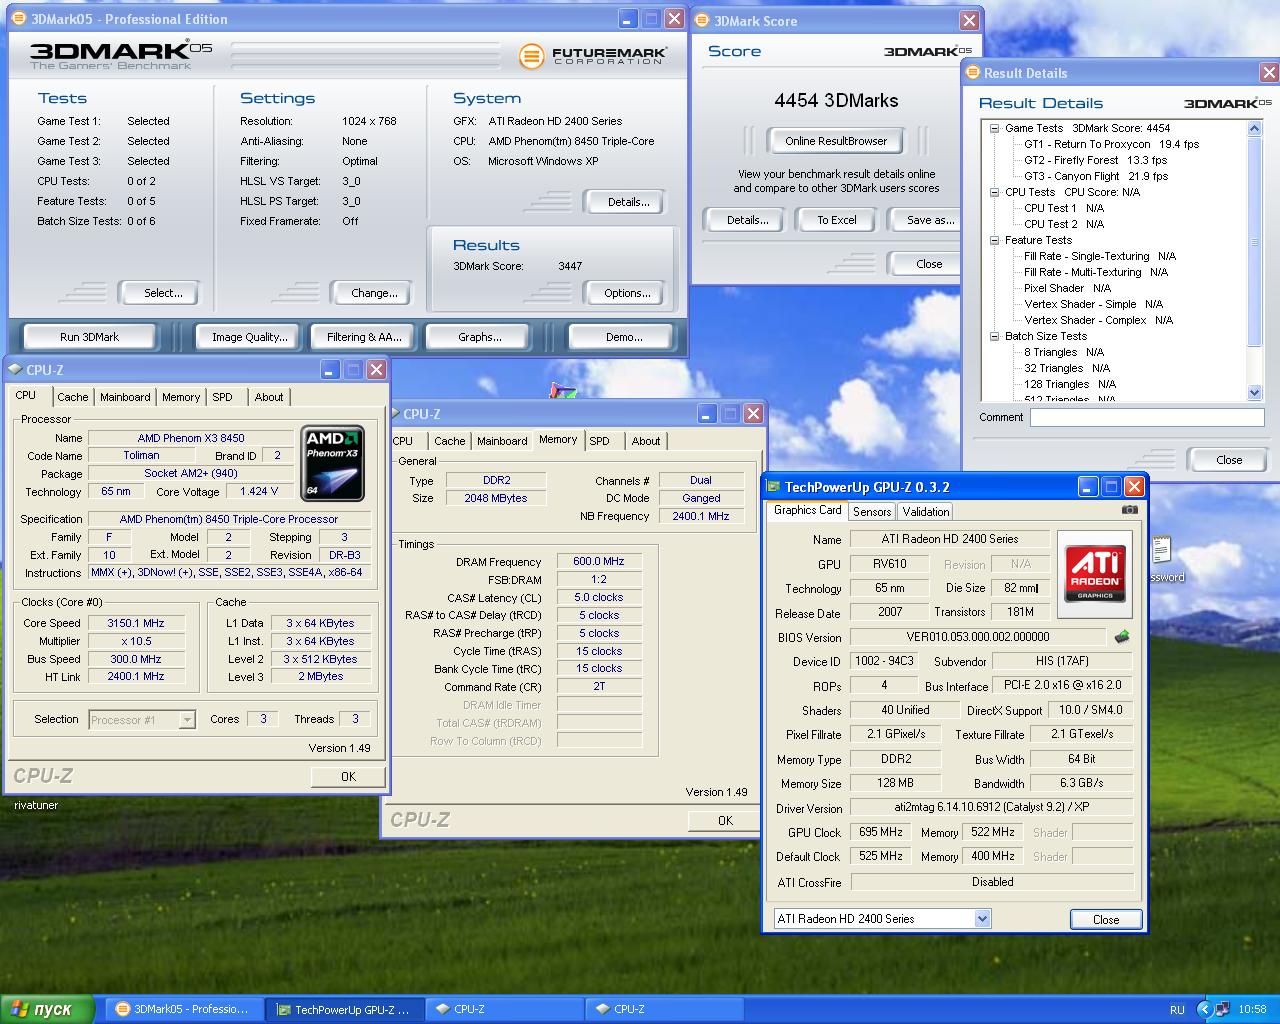
Task: Click the 10:58 taskbar clock
Action: tap(1252, 1010)
